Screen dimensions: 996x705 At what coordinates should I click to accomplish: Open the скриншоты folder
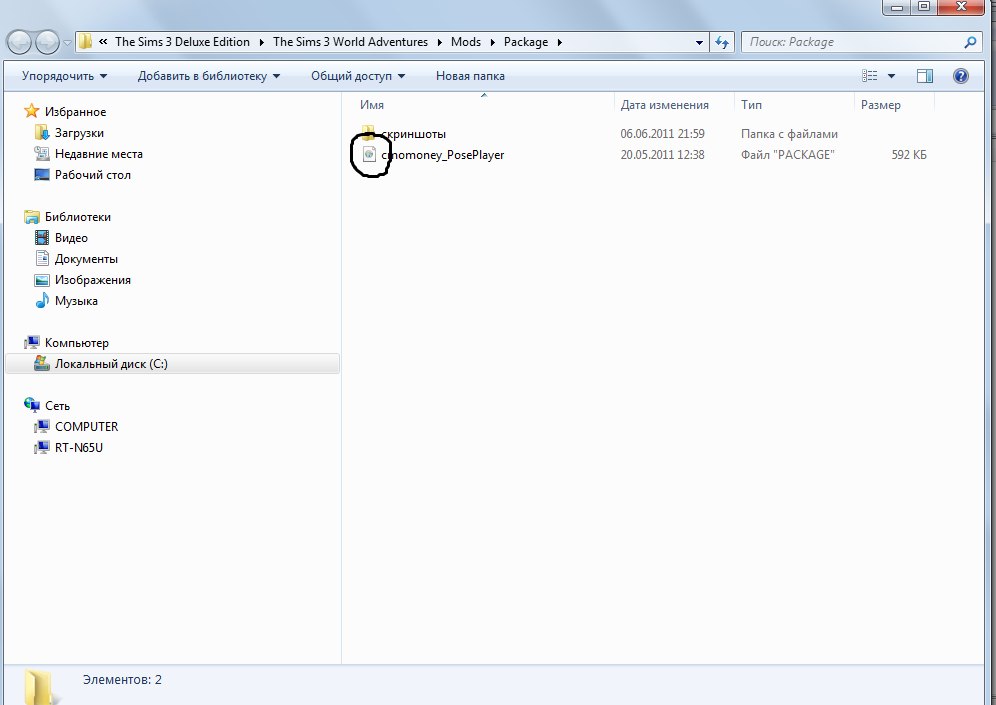point(413,134)
